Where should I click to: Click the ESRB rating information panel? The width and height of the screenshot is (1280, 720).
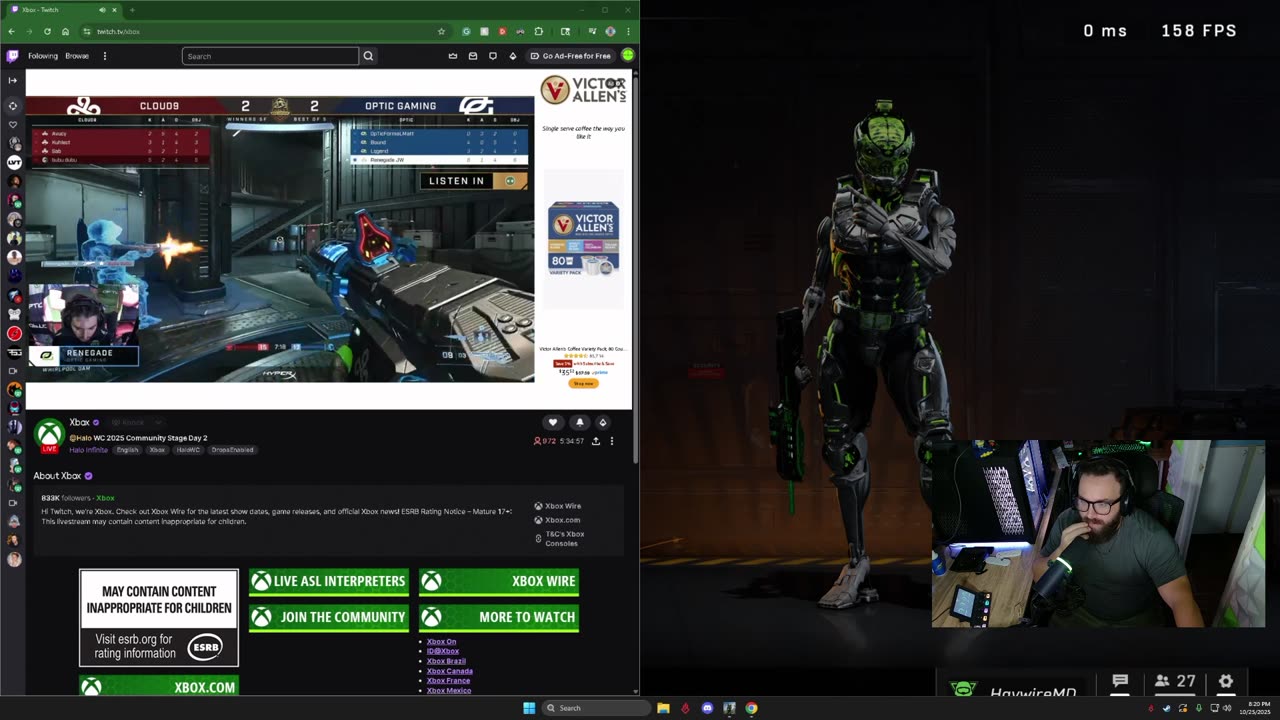159,618
